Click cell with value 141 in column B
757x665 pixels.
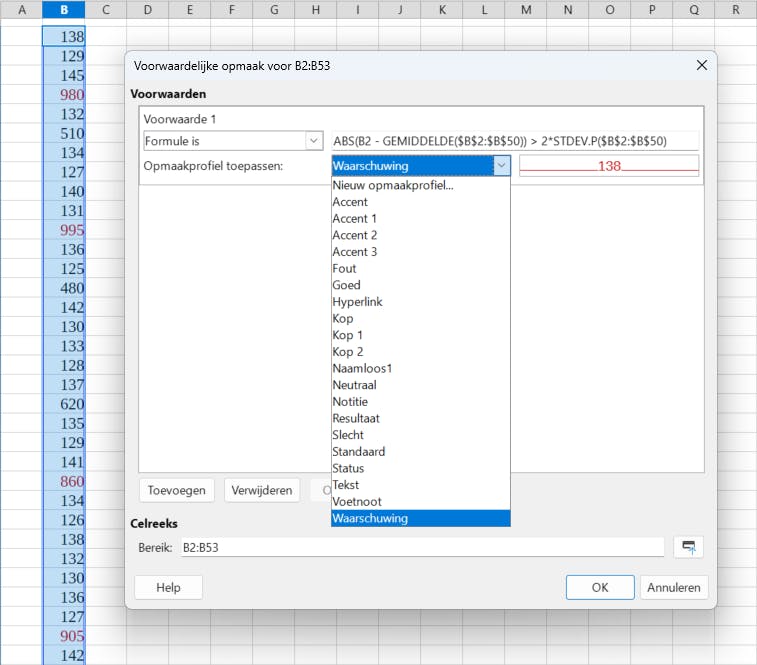pyautogui.click(x=64, y=462)
